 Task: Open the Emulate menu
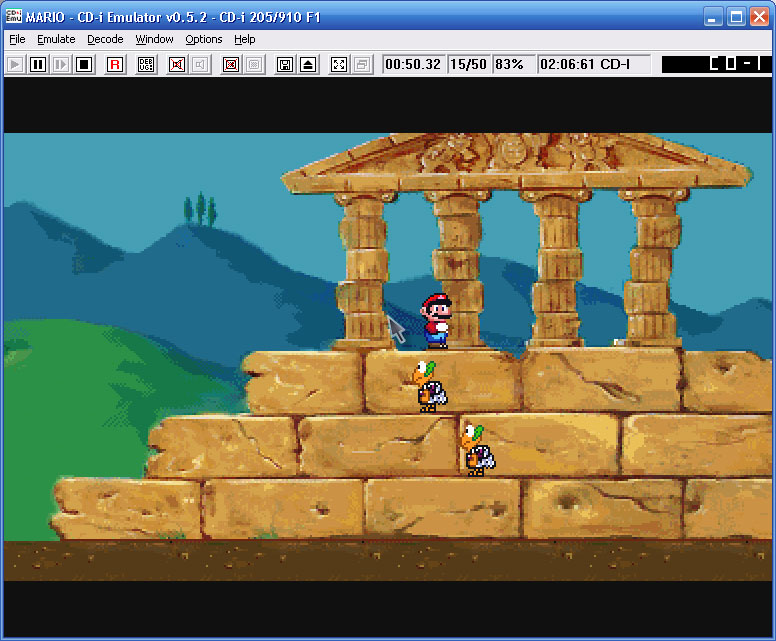click(56, 39)
